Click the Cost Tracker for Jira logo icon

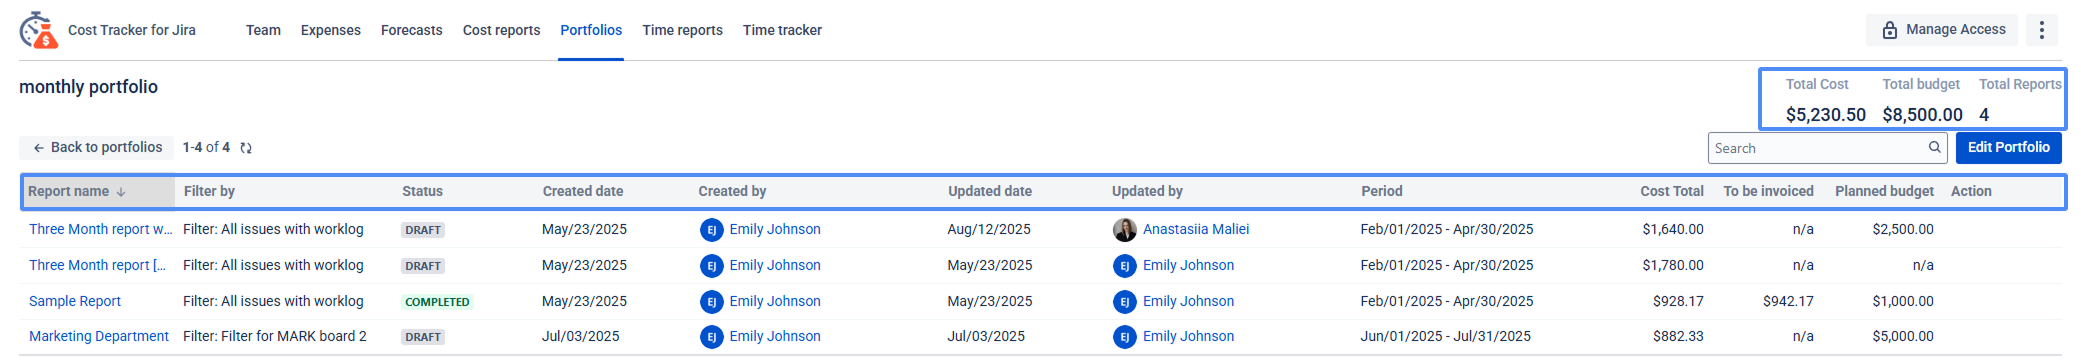point(38,30)
